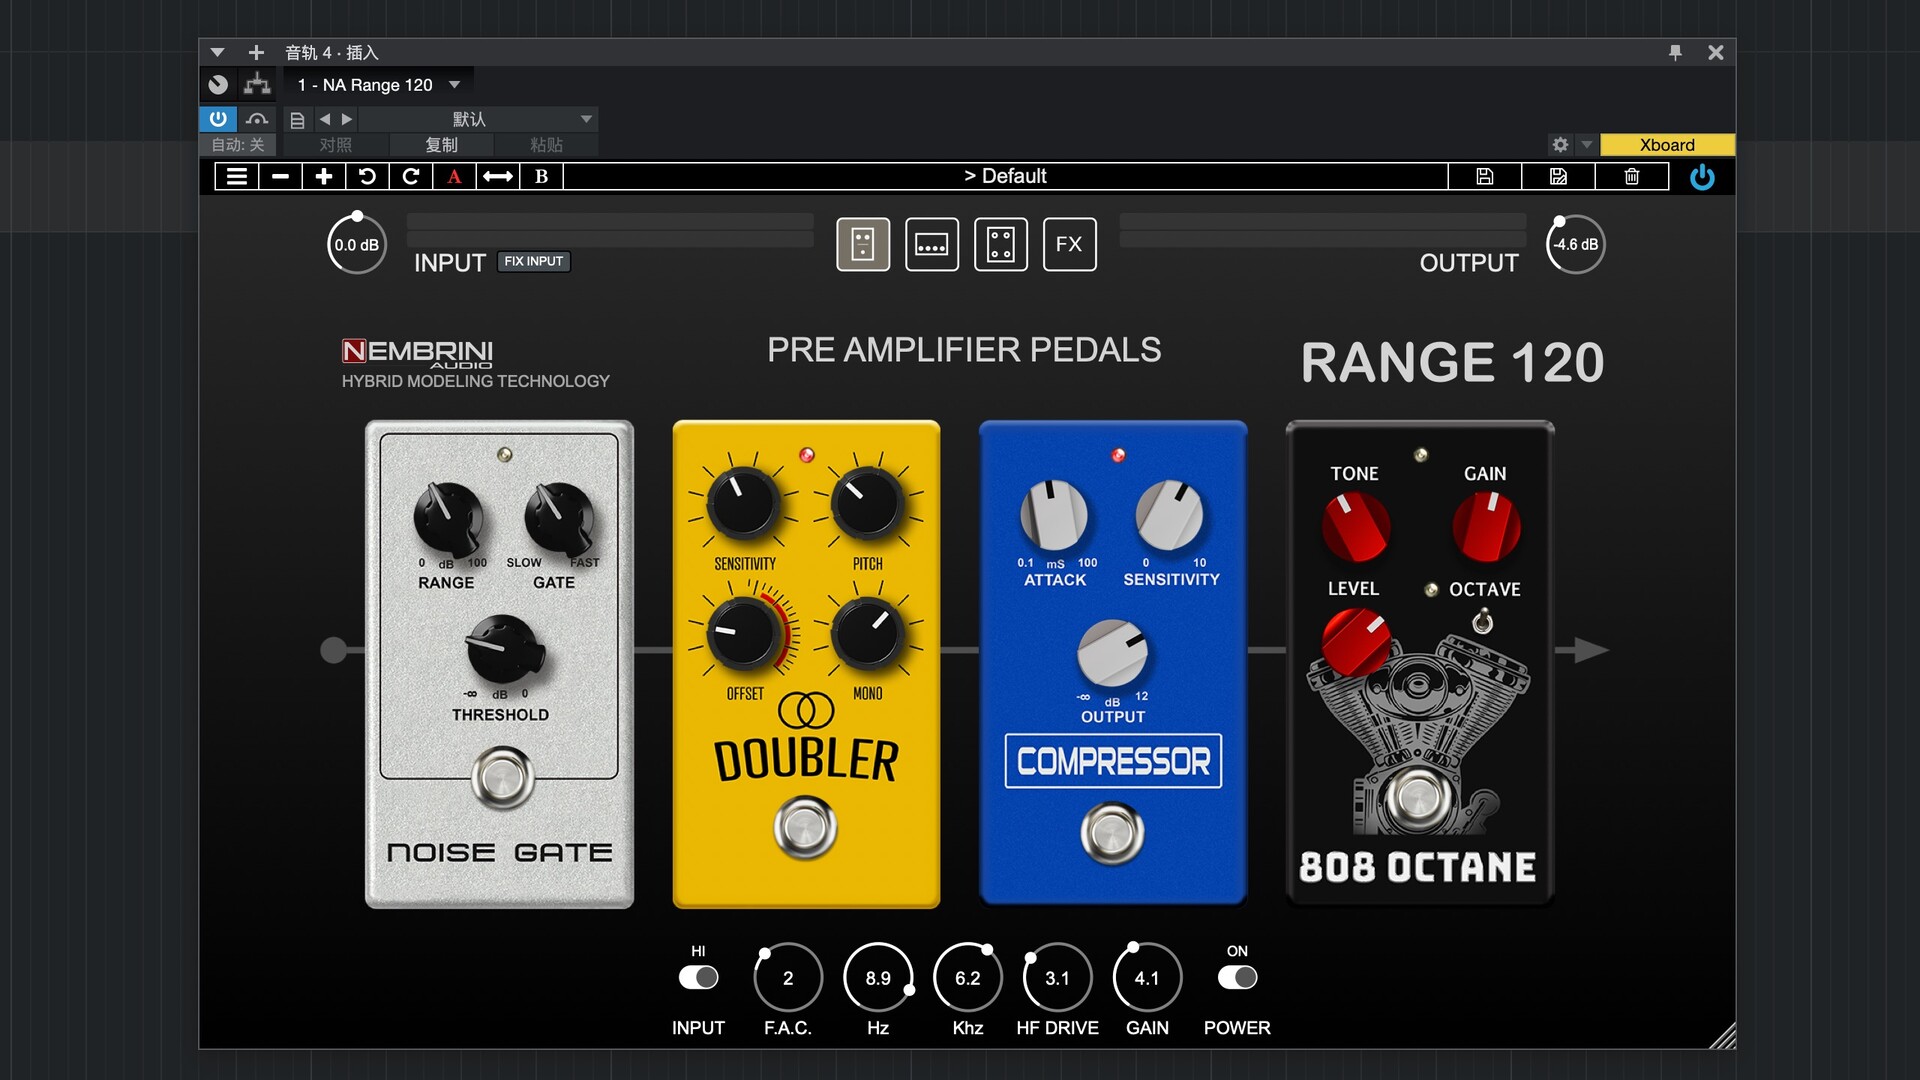Image resolution: width=1920 pixels, height=1080 pixels.
Task: Click Doubler OFFSET knob
Action: coord(744,634)
